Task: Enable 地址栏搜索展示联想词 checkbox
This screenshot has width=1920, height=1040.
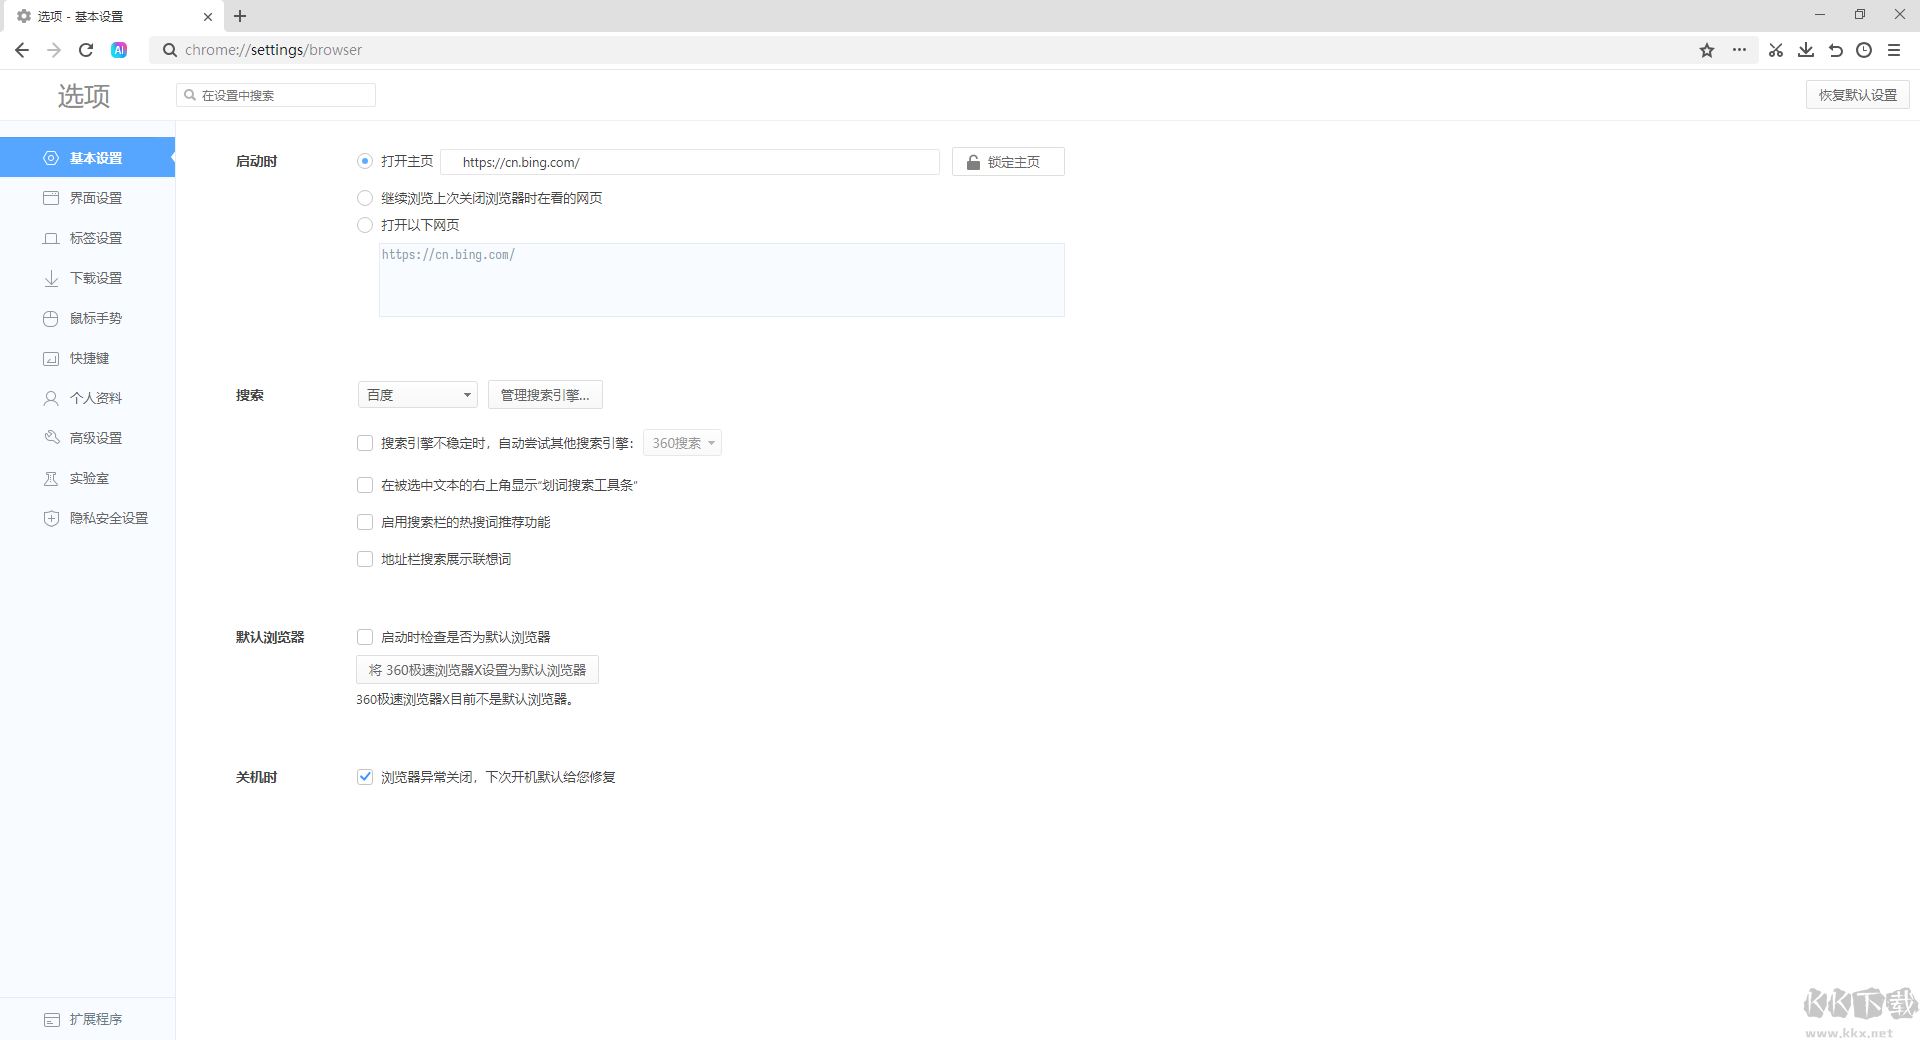Action: click(x=365, y=559)
